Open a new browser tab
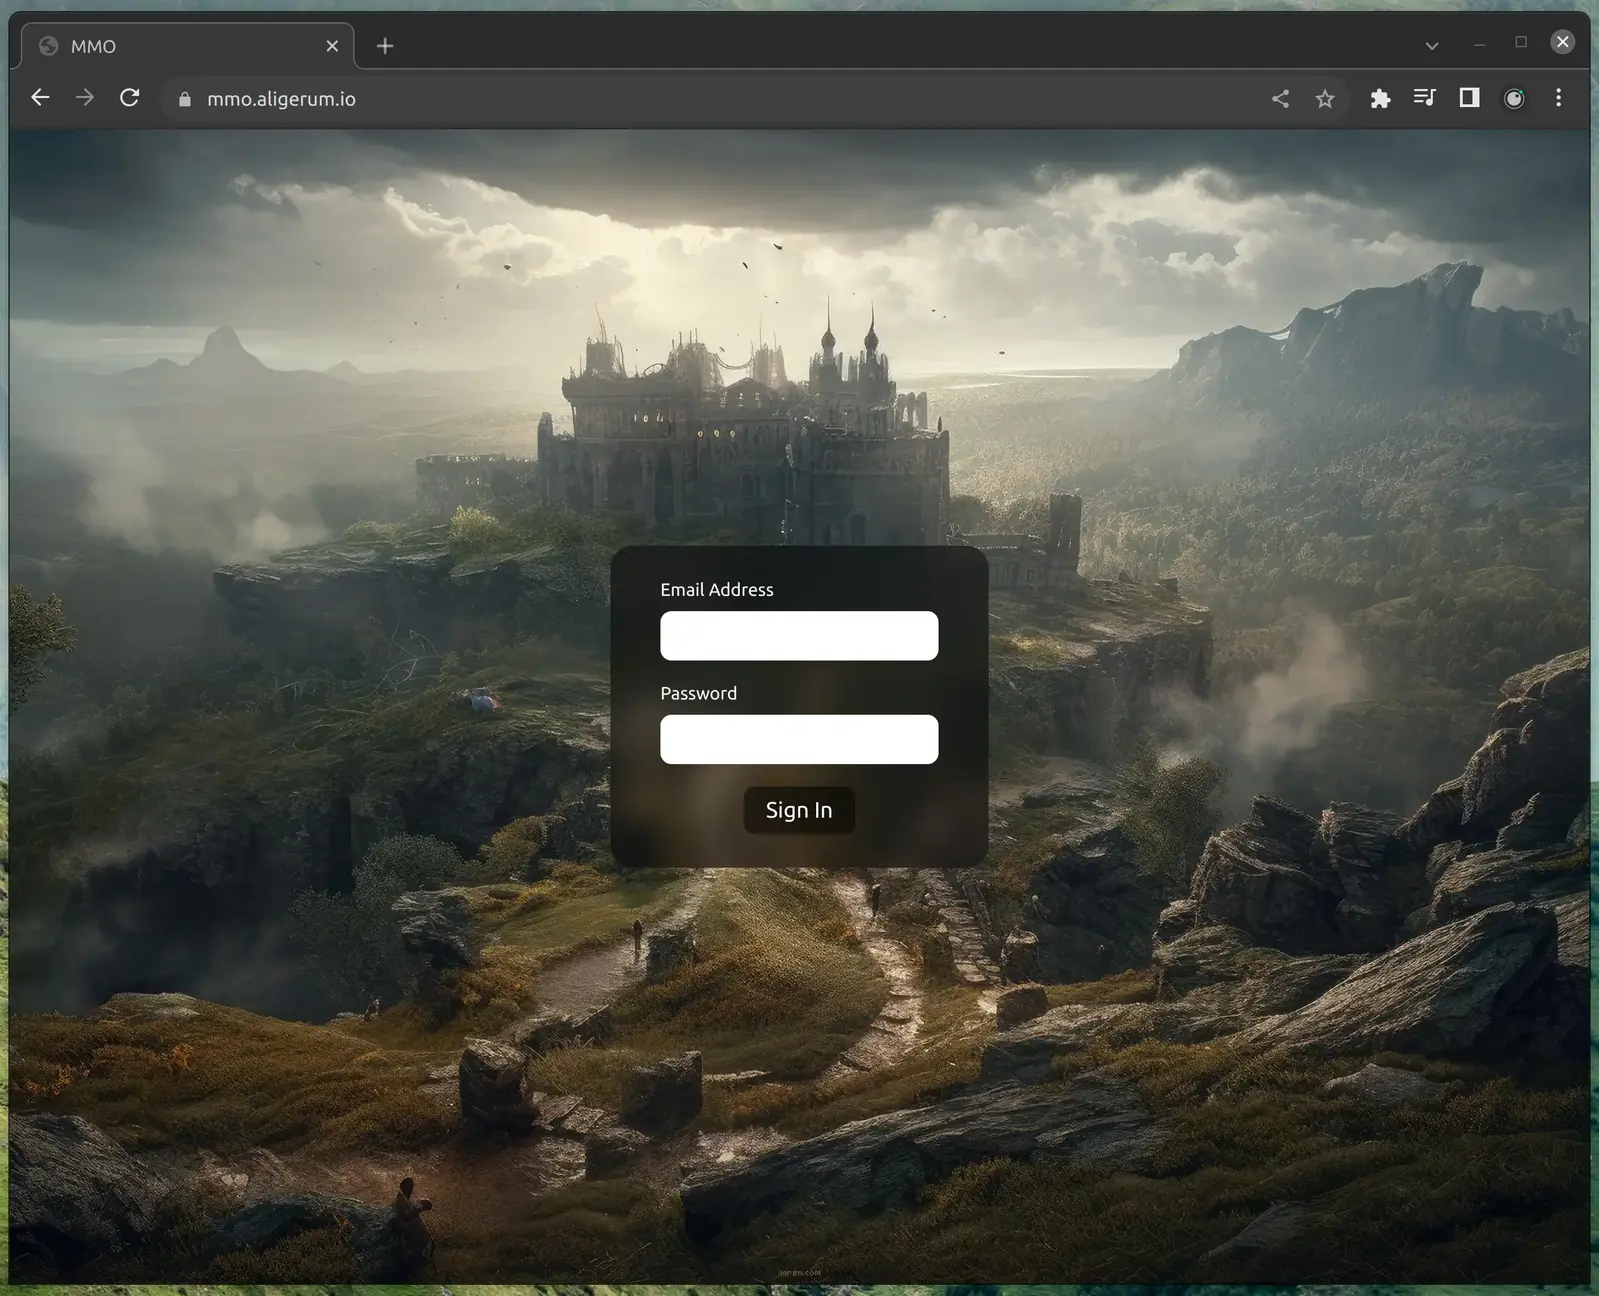Viewport: 1599px width, 1296px height. pos(385,46)
